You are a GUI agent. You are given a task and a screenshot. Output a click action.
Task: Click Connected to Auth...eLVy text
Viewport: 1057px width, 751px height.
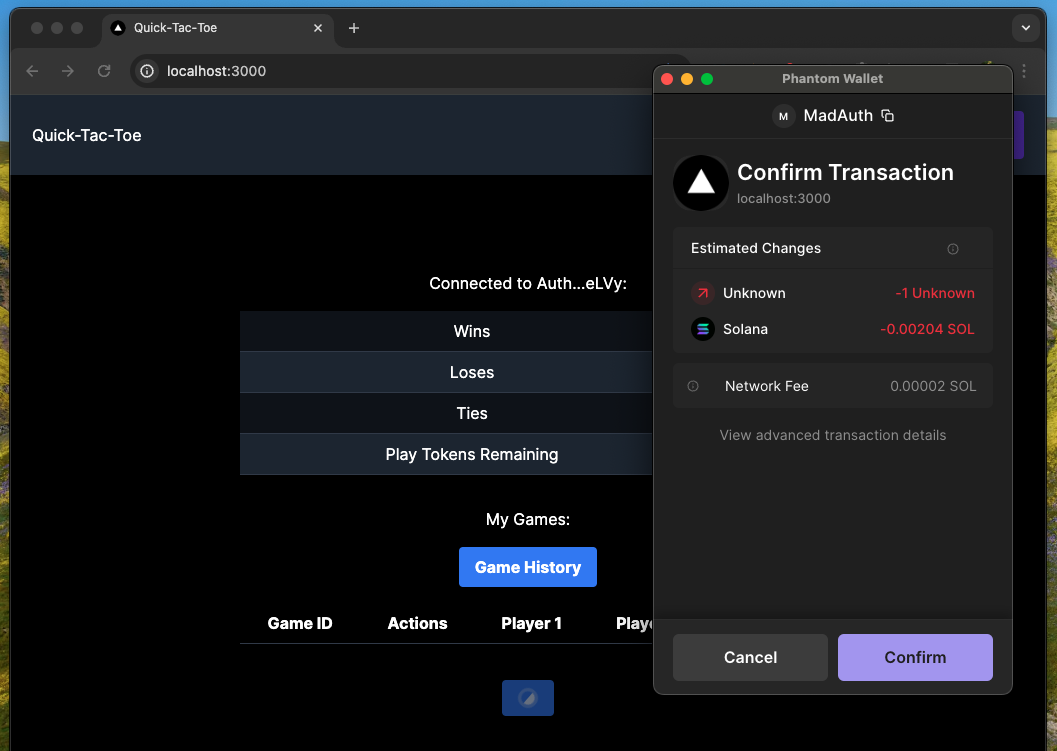528,284
